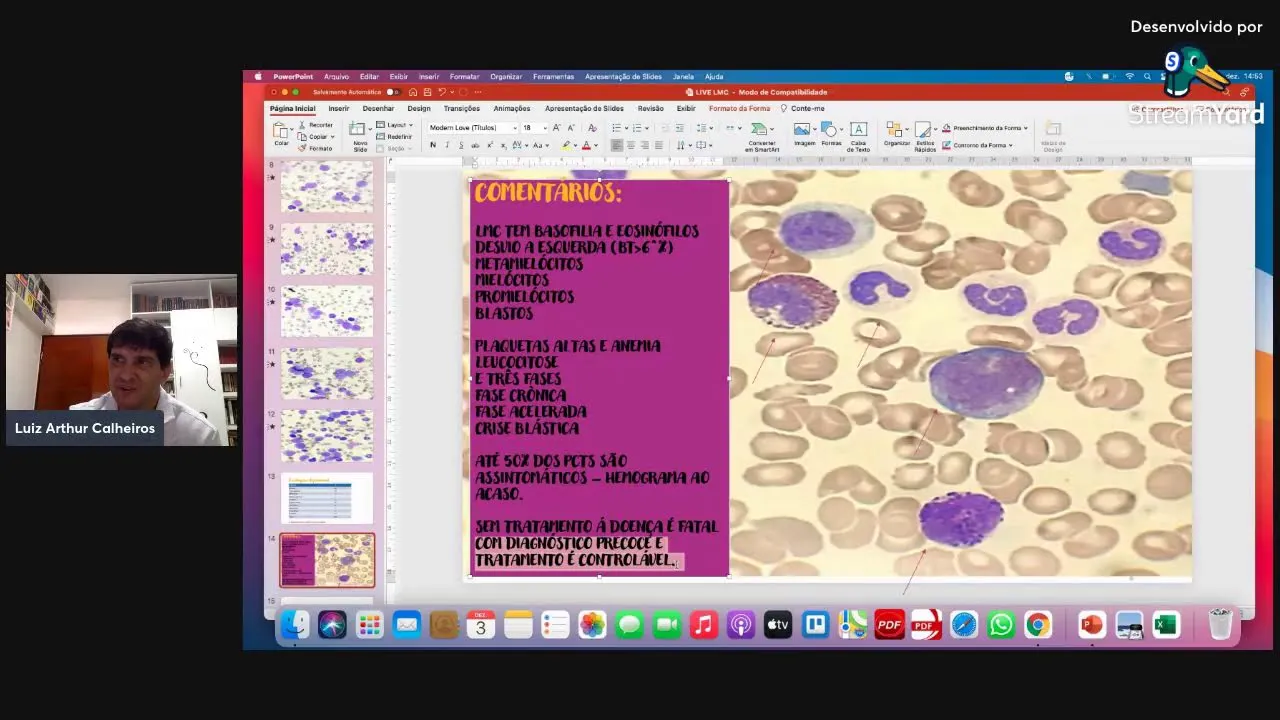The image size is (1280, 720).
Task: Click the Recortar (cut) button
Action: point(315,125)
